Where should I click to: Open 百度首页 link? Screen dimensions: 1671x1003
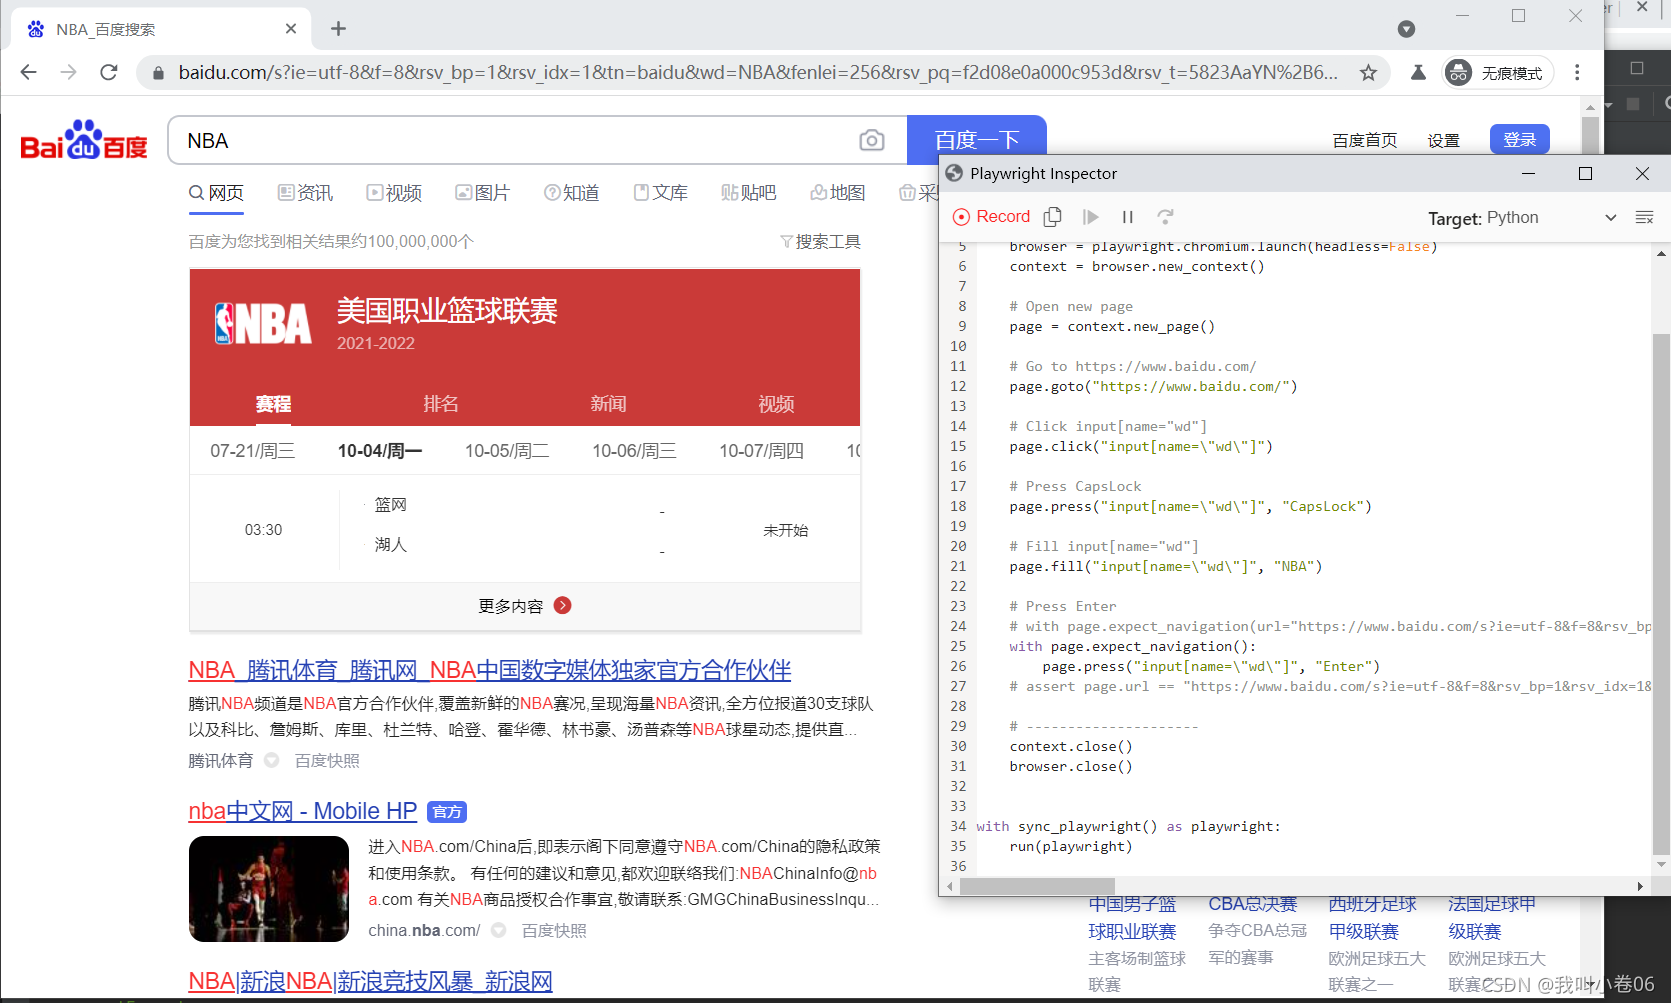(x=1364, y=140)
